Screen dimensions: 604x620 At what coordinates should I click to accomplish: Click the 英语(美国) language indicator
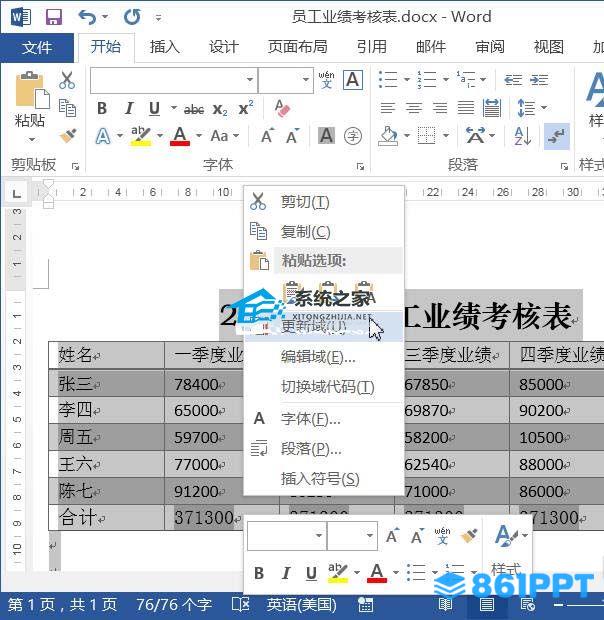click(x=301, y=605)
